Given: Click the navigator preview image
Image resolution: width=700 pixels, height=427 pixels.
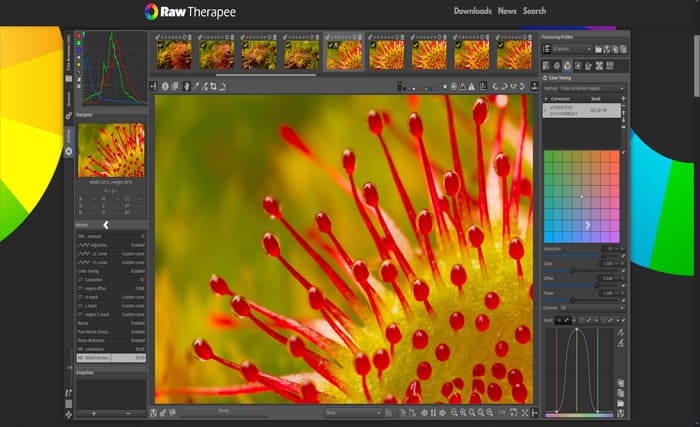Looking at the screenshot, I should 111,150.
